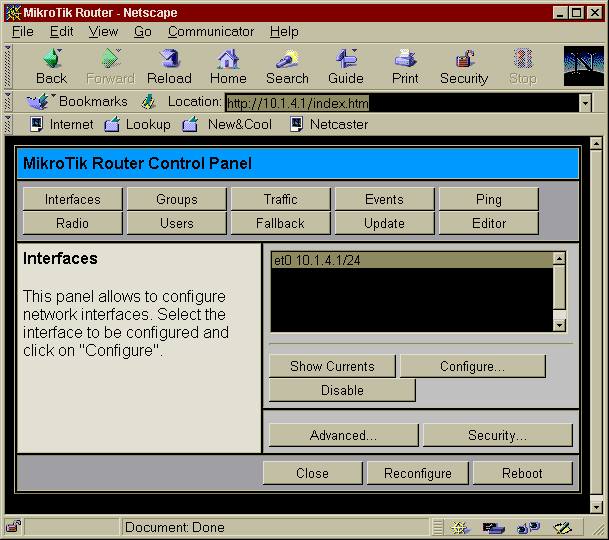
Task: Switch to the Interfaces panel button
Action: pos(73,199)
